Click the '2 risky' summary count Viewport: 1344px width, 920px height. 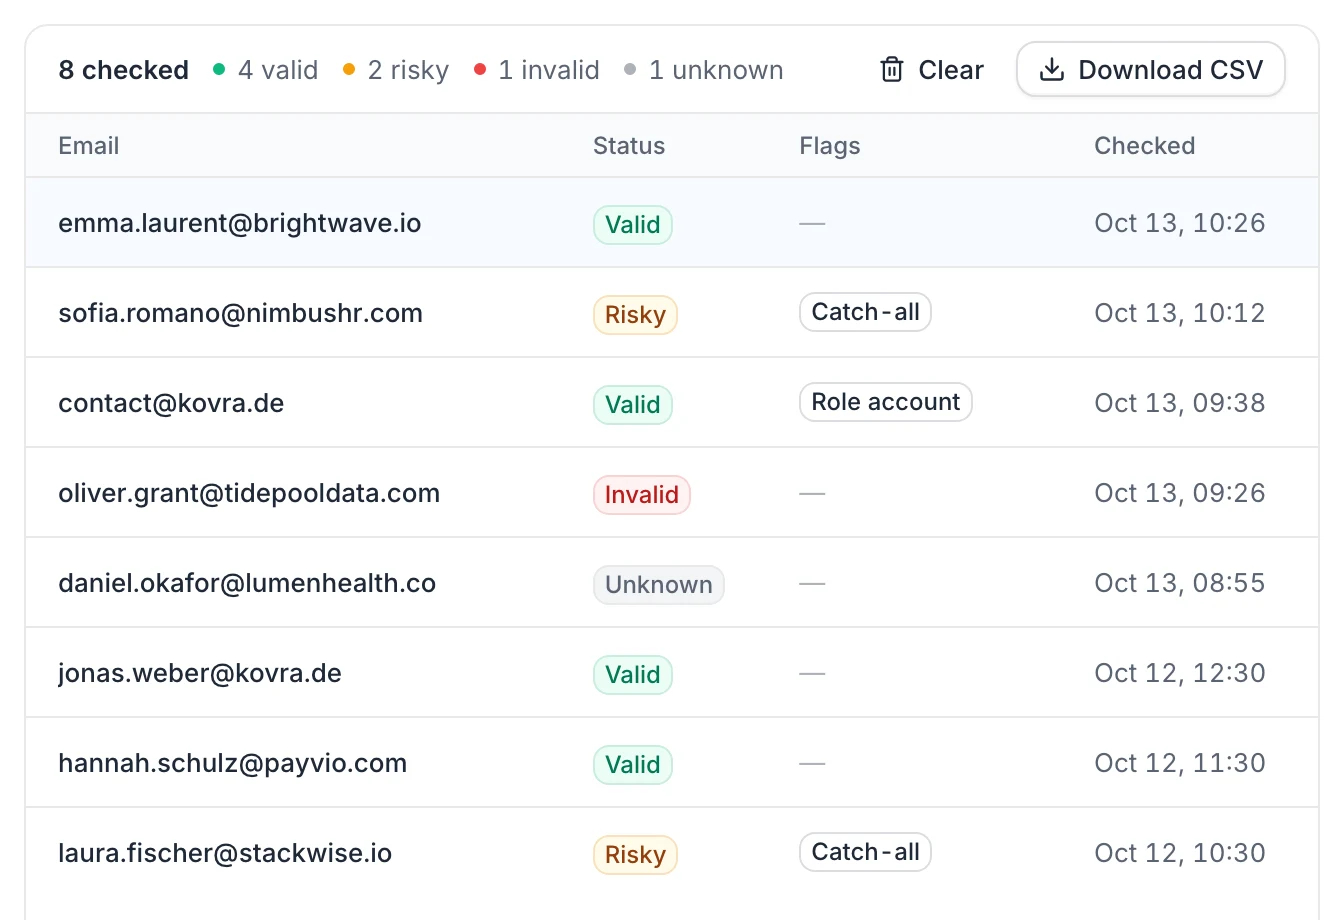[x=396, y=70]
